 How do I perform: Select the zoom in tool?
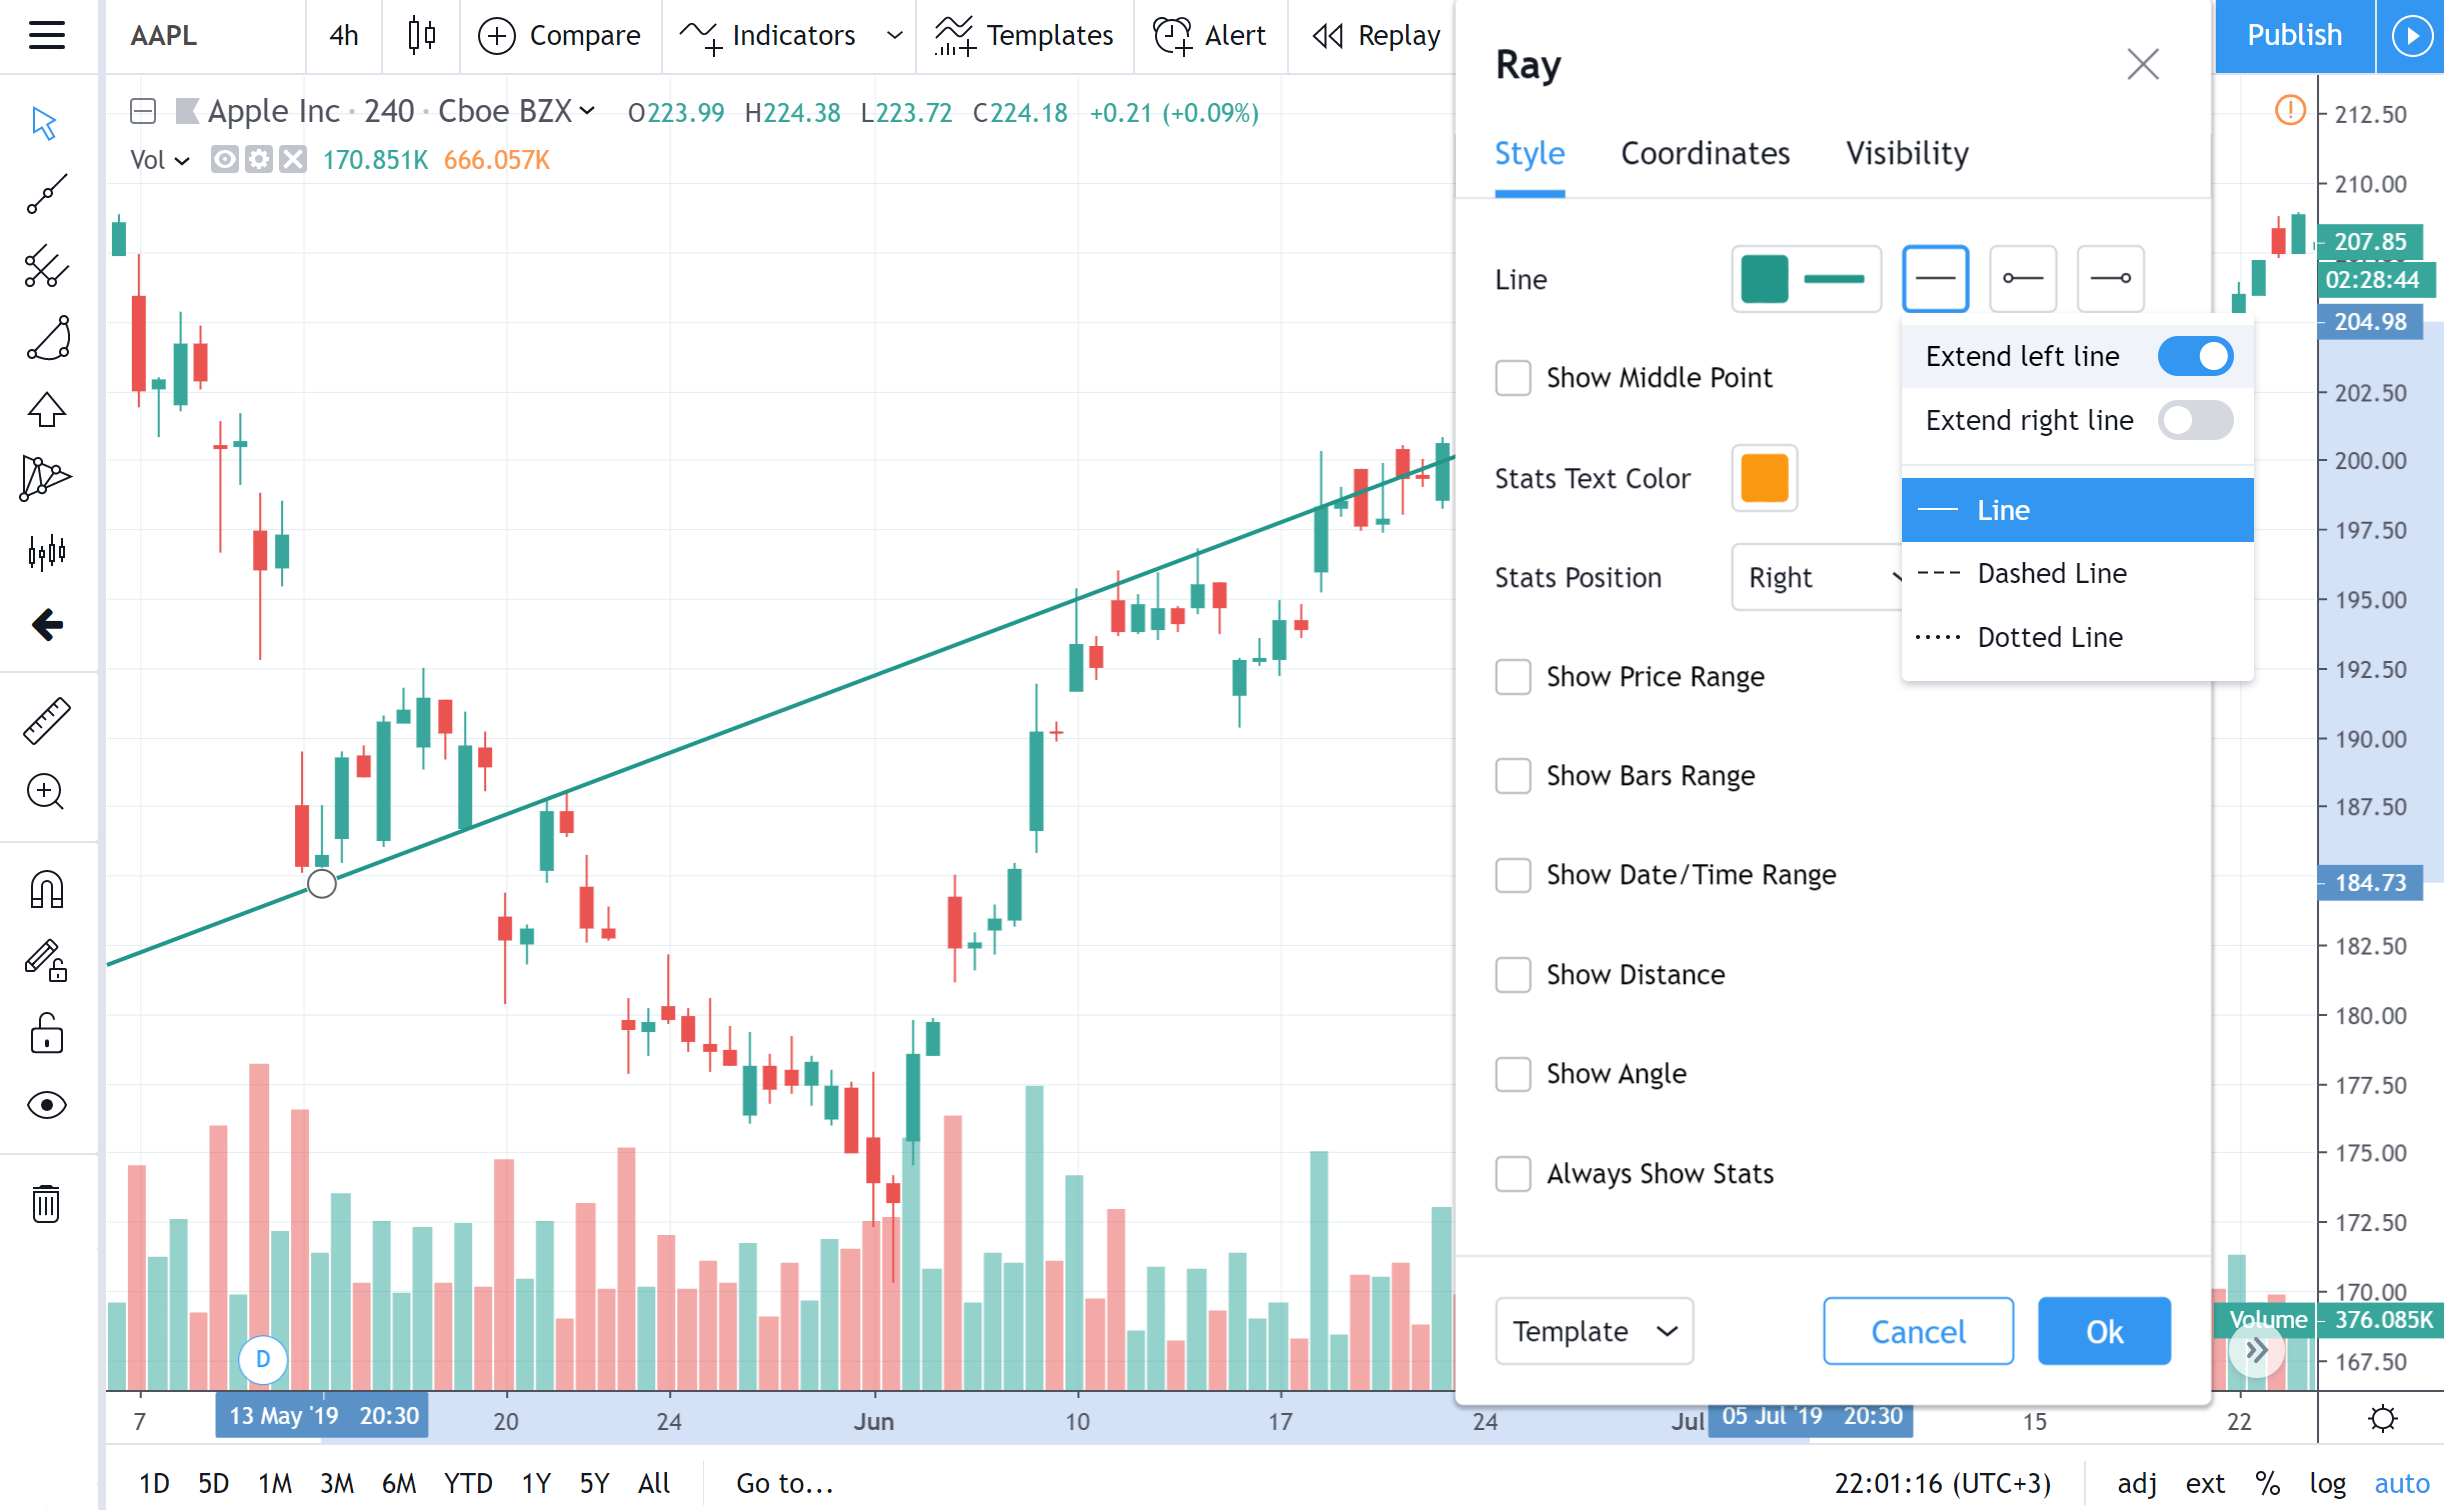pos(47,792)
